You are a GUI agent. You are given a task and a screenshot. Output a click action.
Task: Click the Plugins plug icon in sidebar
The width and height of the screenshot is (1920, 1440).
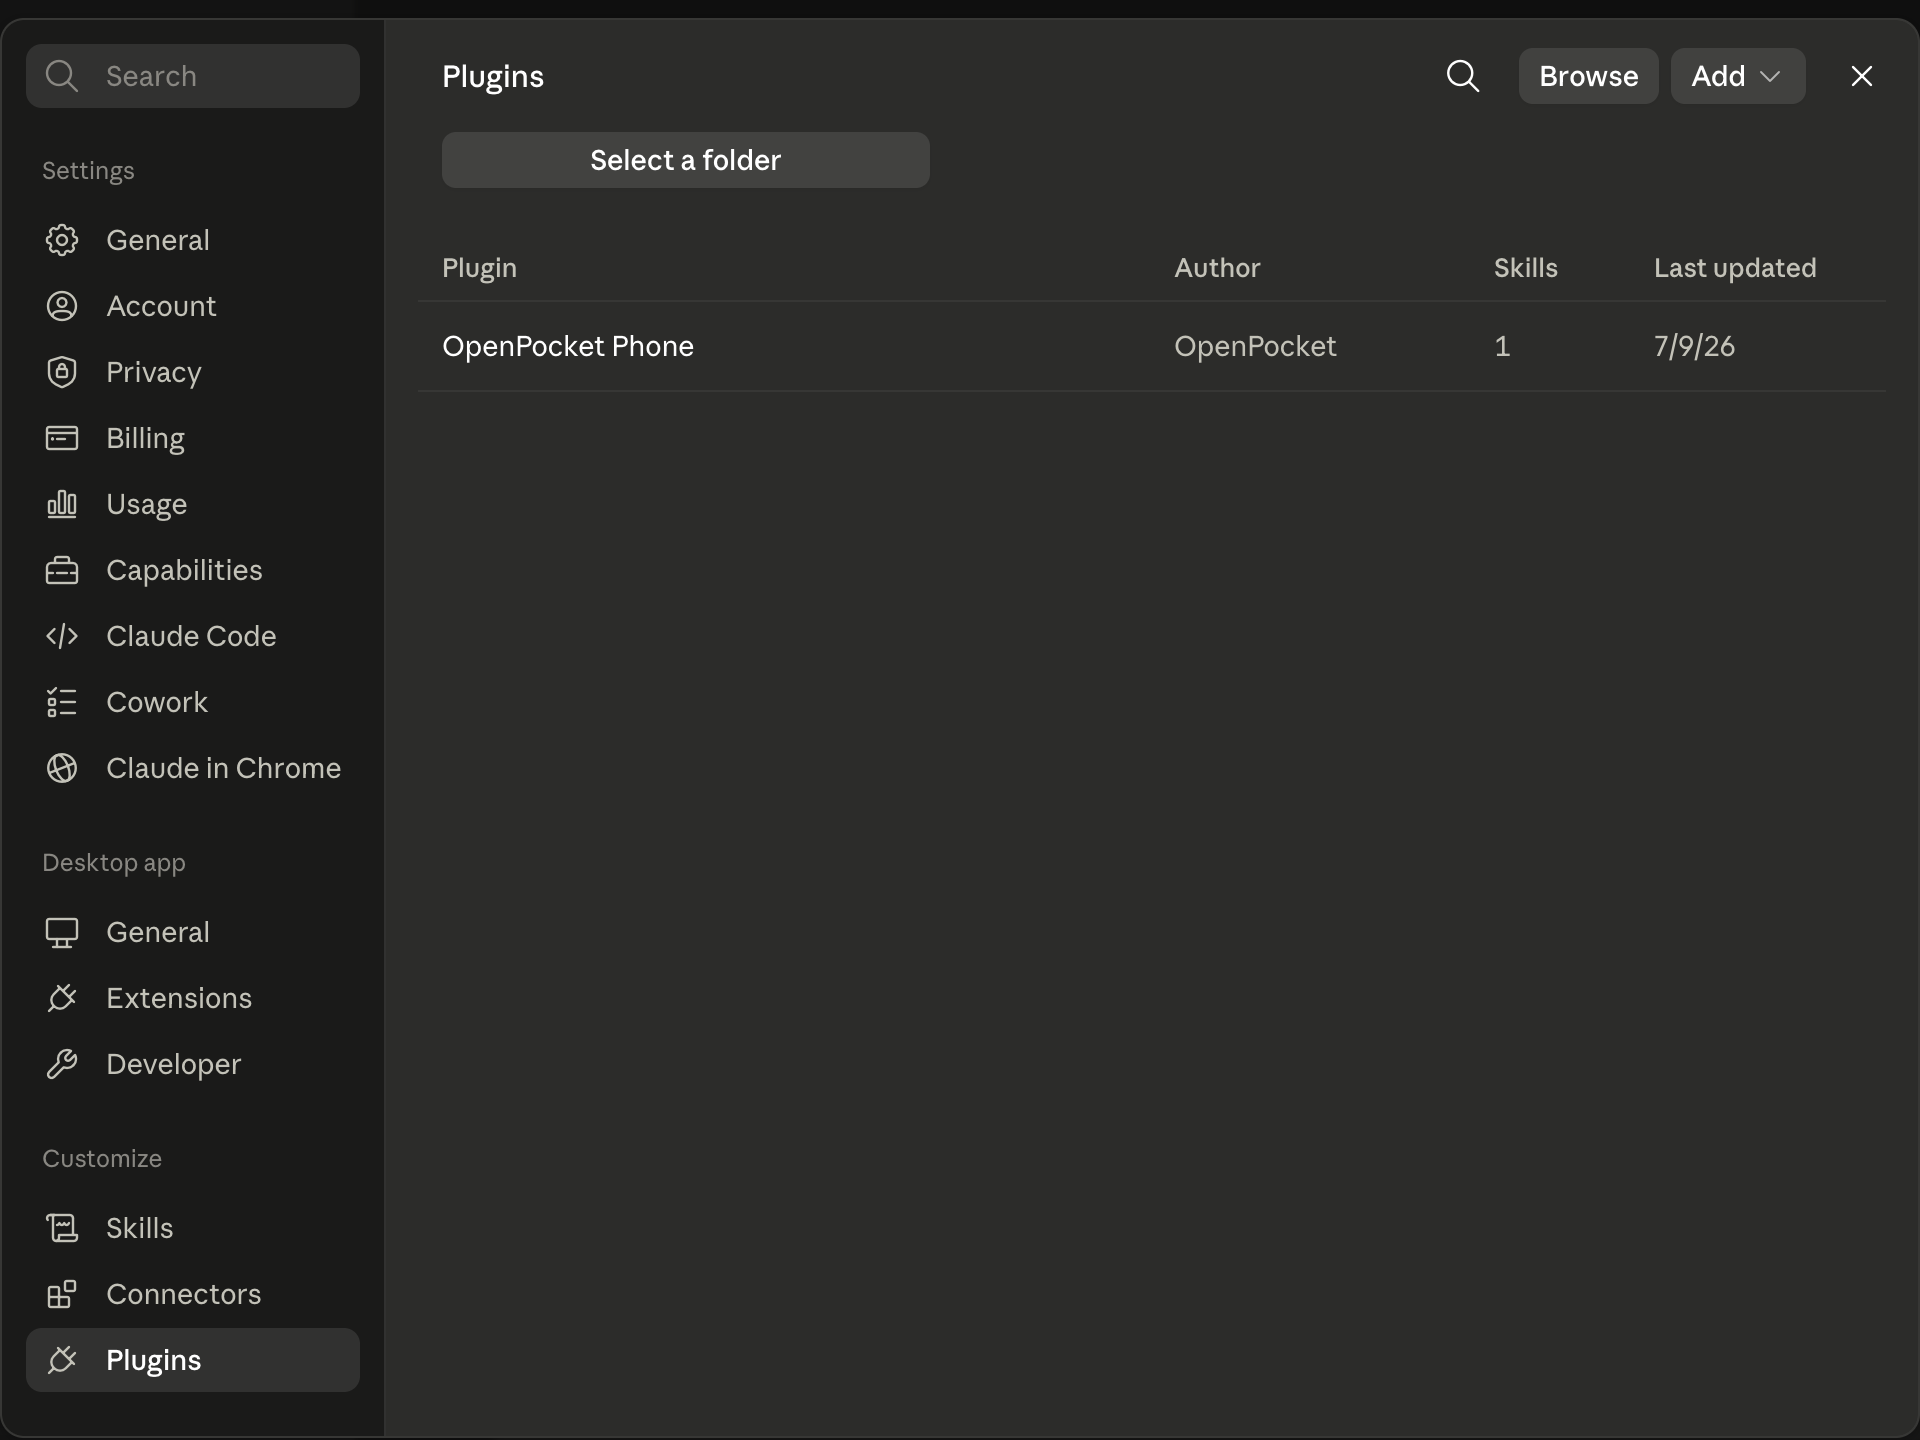click(62, 1360)
